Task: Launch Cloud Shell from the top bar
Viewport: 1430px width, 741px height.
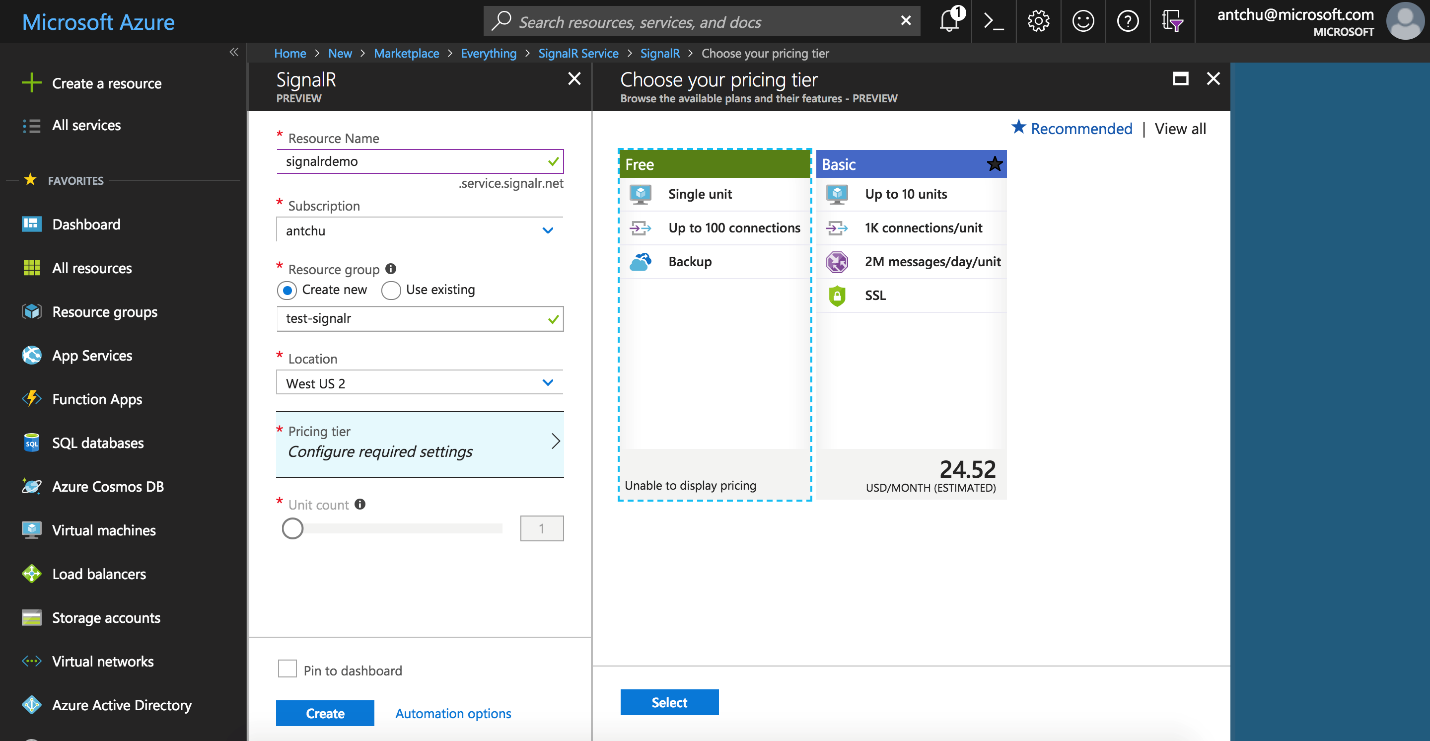Action: (994, 21)
